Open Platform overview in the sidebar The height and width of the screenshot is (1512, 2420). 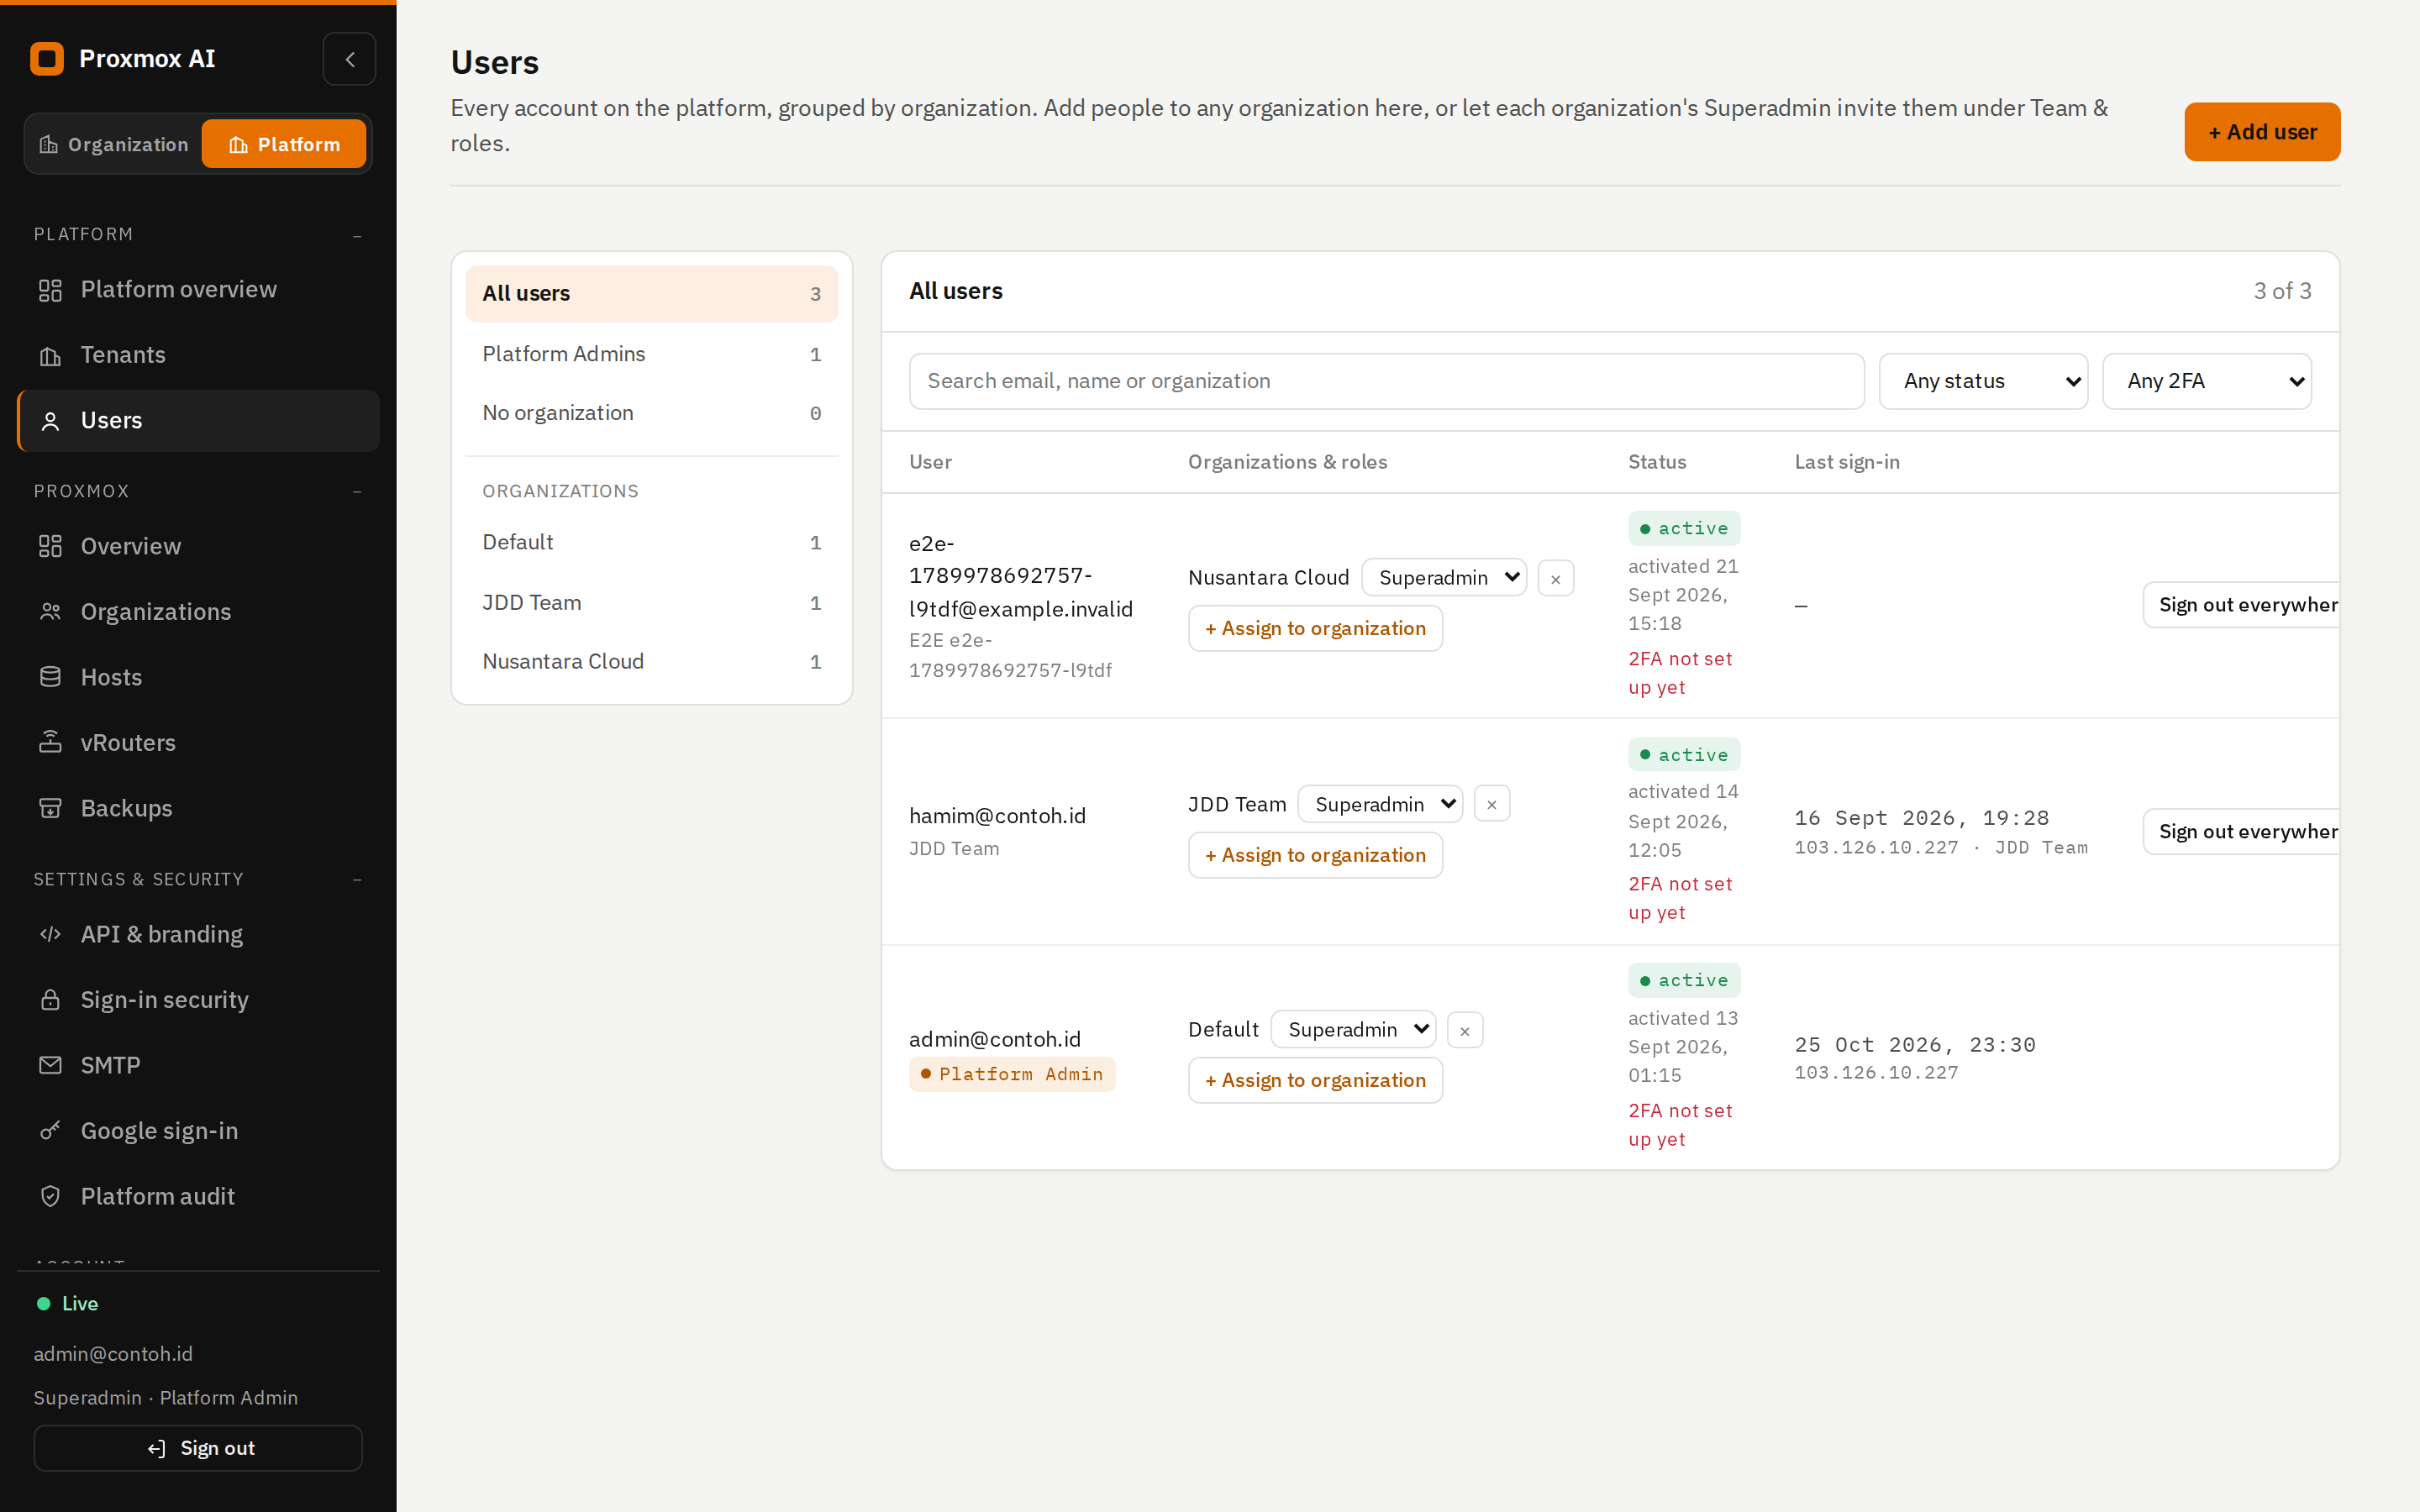[x=198, y=290]
